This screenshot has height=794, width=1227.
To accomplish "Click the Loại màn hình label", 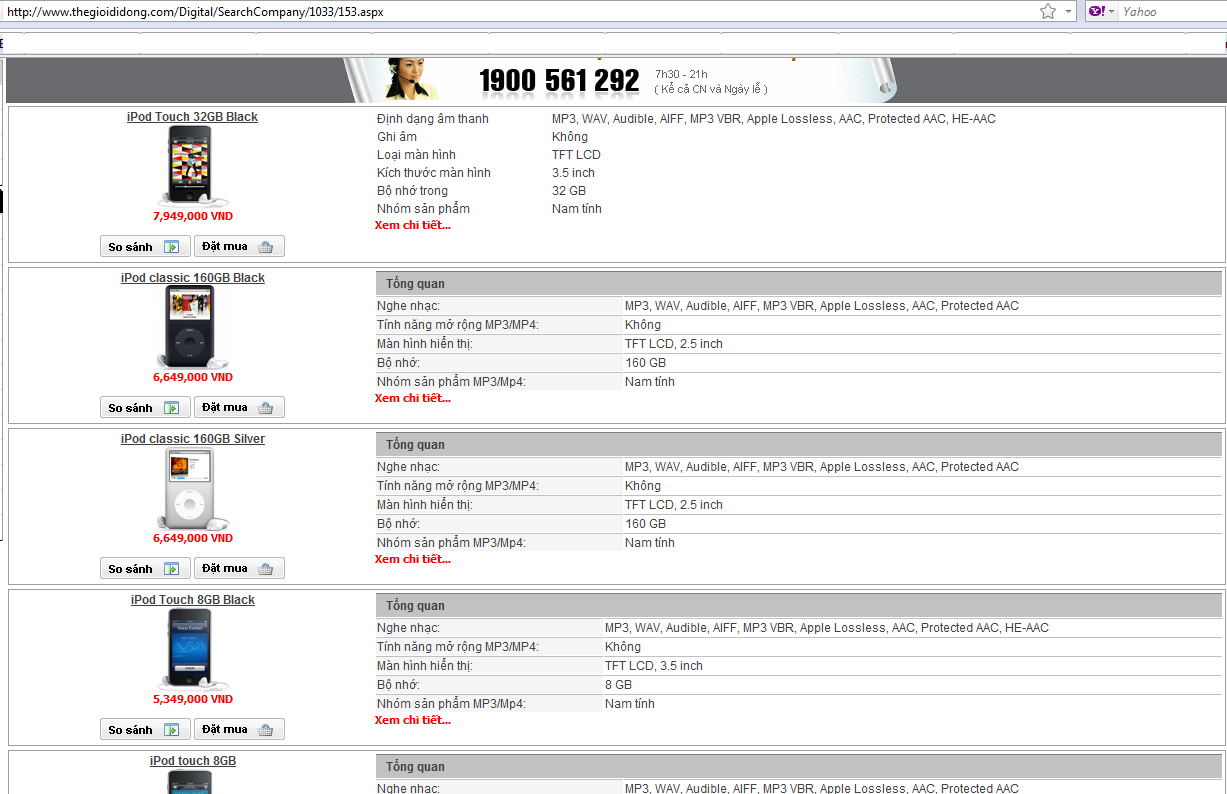I will 416,155.
